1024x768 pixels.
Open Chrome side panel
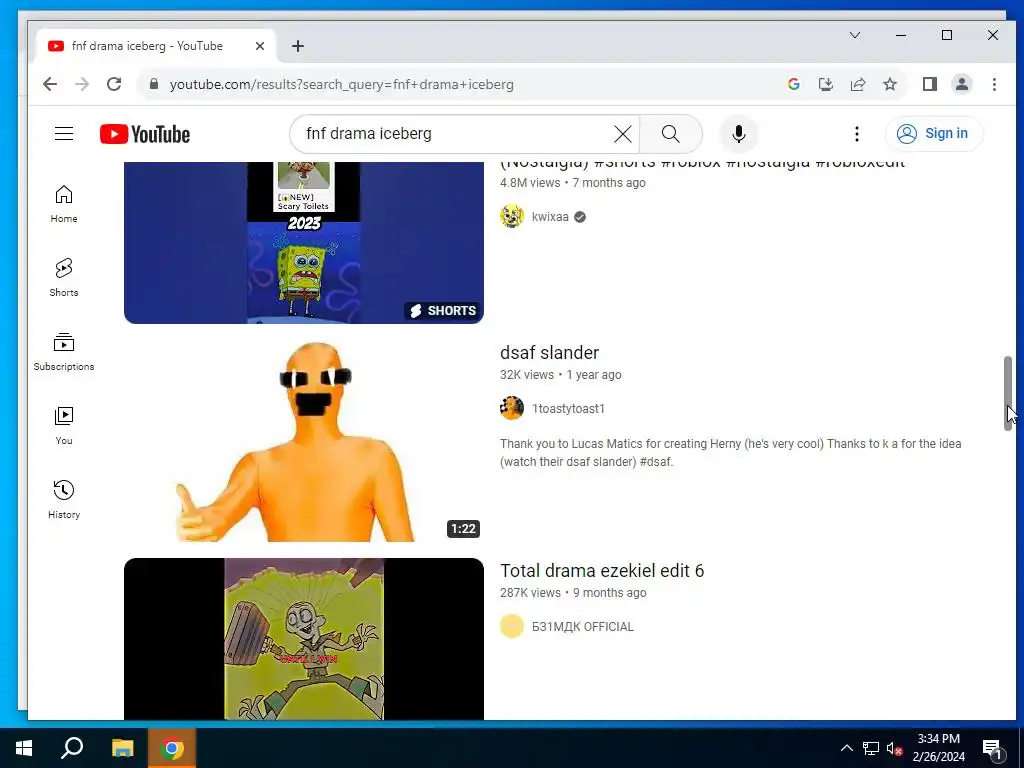click(930, 84)
